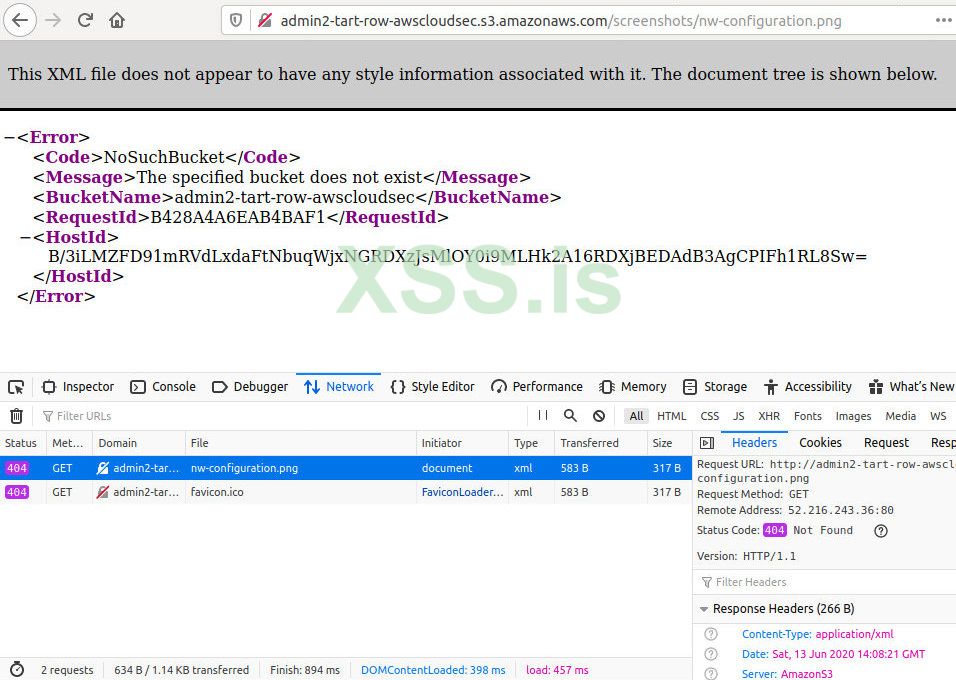The width and height of the screenshot is (956, 680).
Task: Sort requests by Type column
Action: [530, 443]
